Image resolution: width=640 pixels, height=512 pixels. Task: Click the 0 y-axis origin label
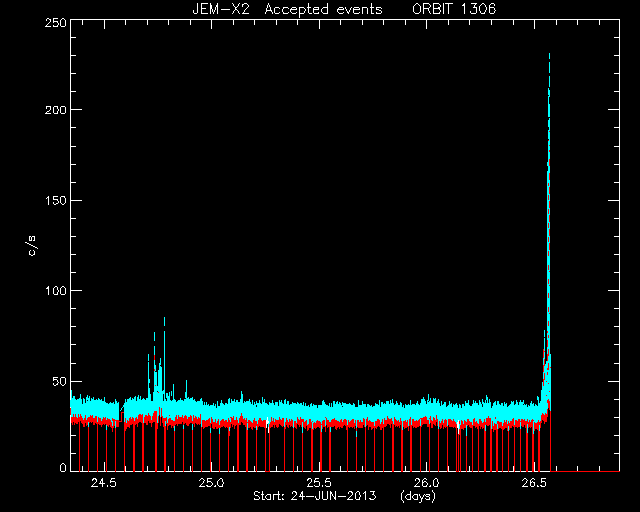63,467
